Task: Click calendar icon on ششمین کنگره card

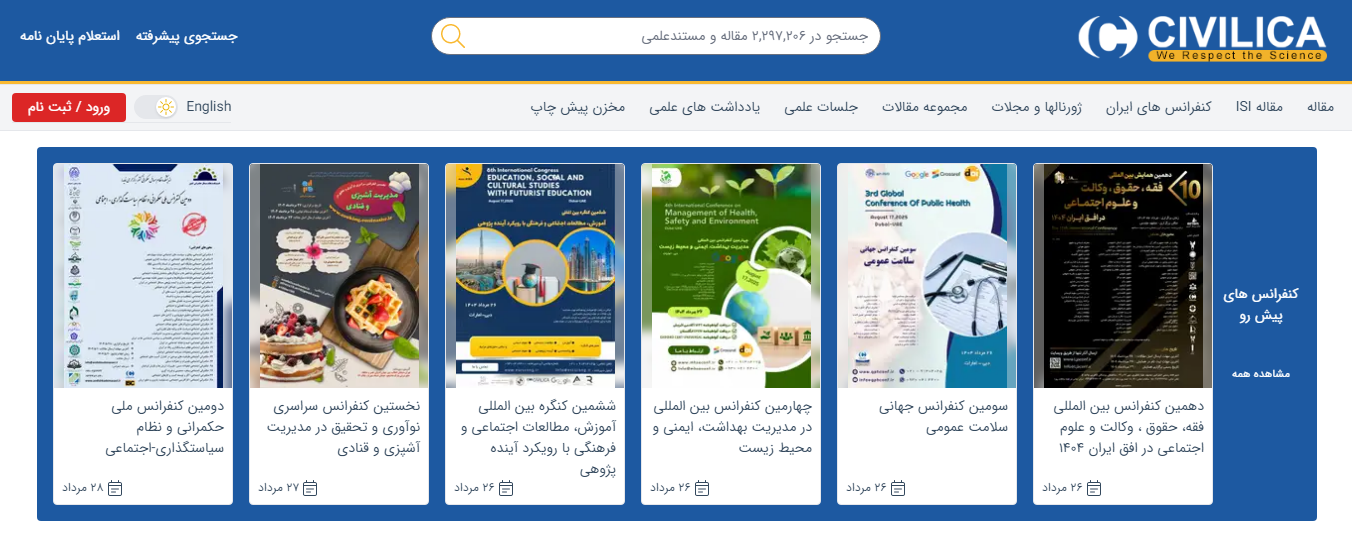Action: tap(506, 488)
